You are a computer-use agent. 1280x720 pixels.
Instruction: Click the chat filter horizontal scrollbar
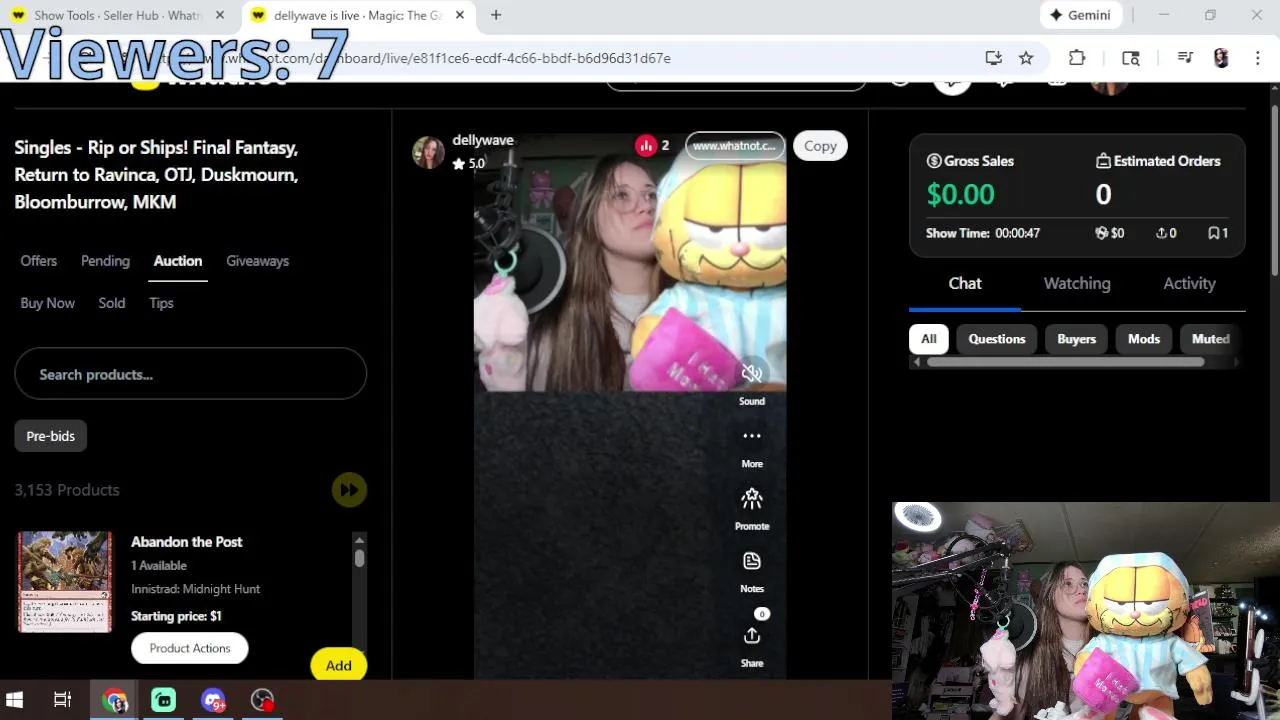[1065, 362]
